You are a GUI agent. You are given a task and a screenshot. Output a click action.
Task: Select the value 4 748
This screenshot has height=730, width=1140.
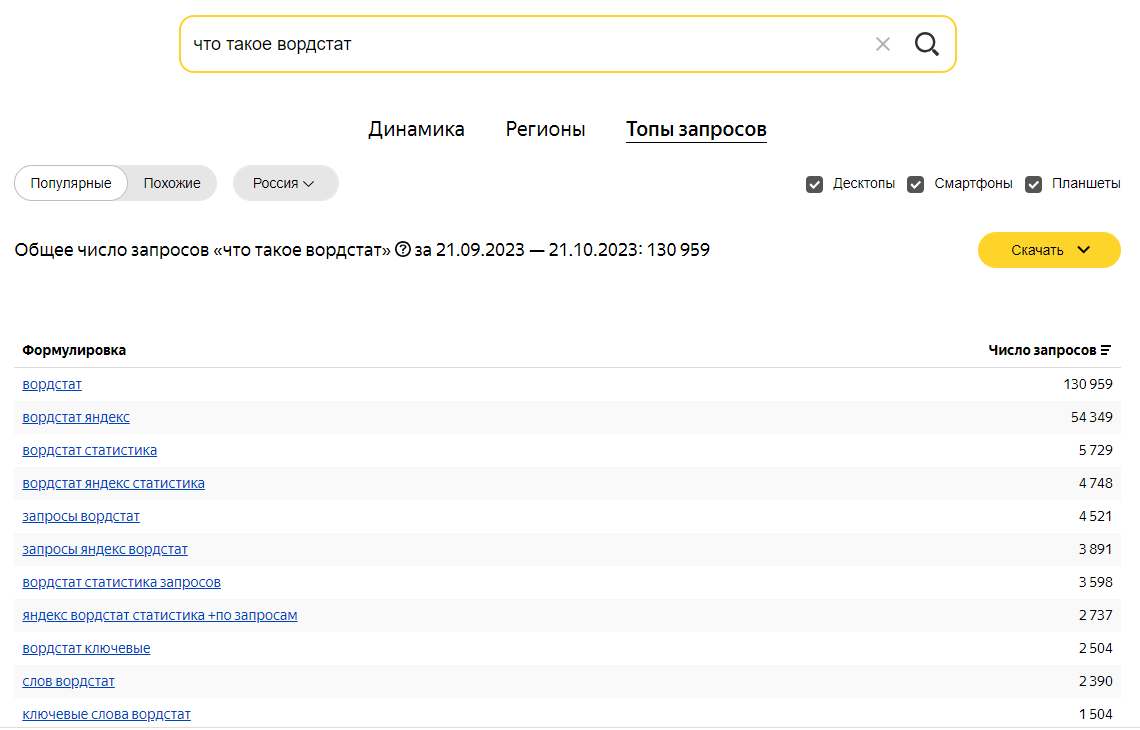tap(1096, 484)
